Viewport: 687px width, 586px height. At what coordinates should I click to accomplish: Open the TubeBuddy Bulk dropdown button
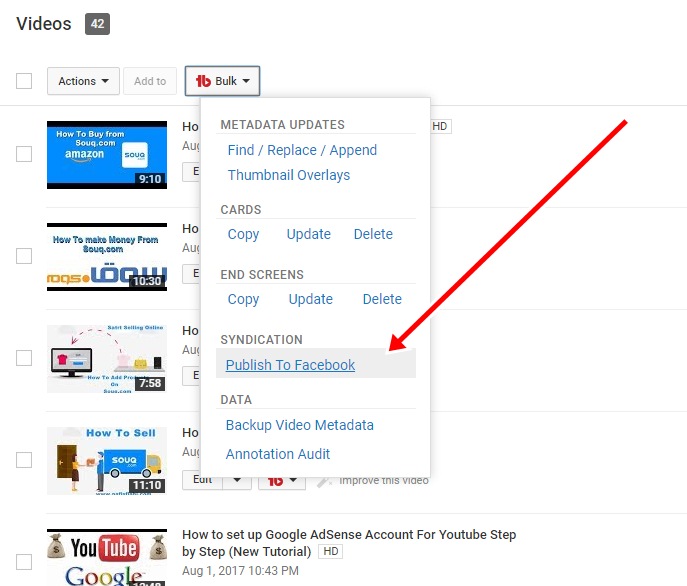222,81
